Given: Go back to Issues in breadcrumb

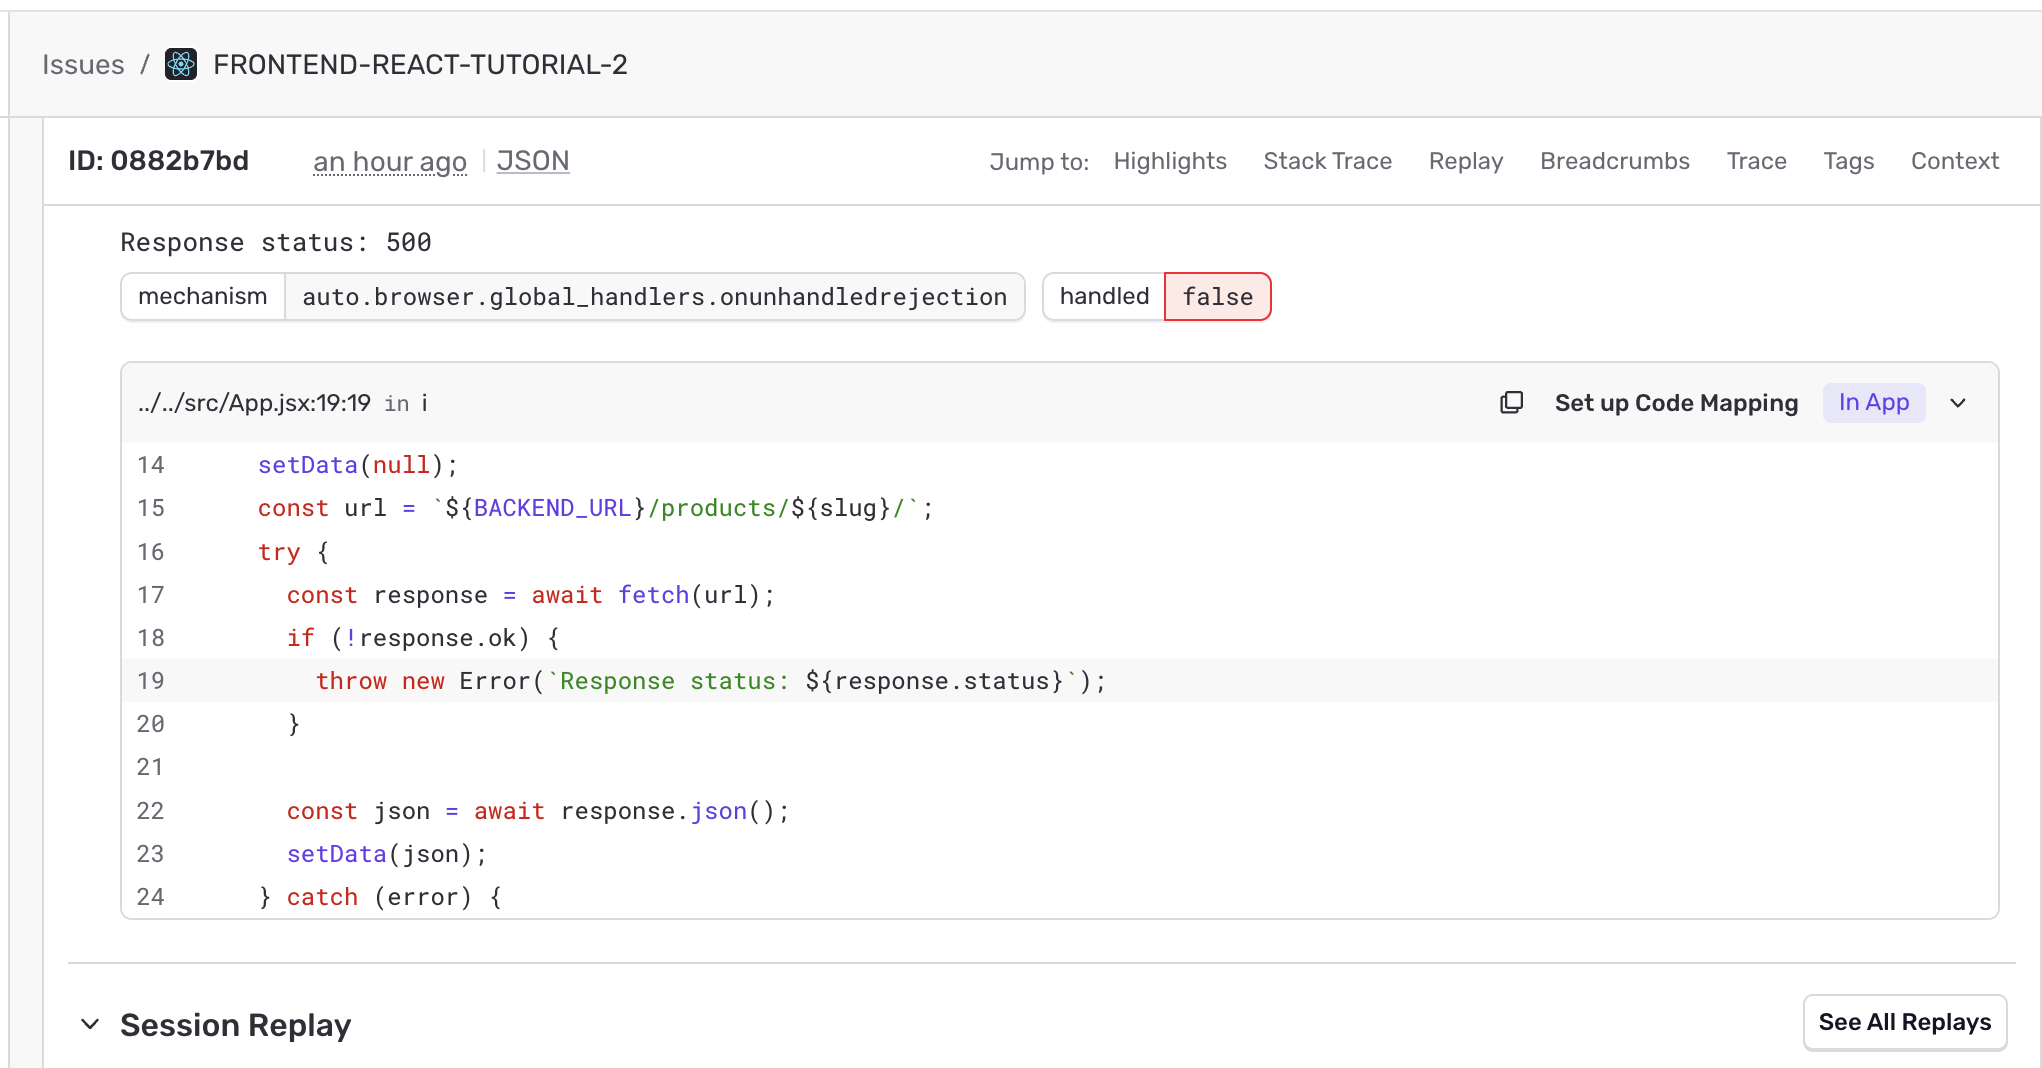Looking at the screenshot, I should tap(83, 65).
